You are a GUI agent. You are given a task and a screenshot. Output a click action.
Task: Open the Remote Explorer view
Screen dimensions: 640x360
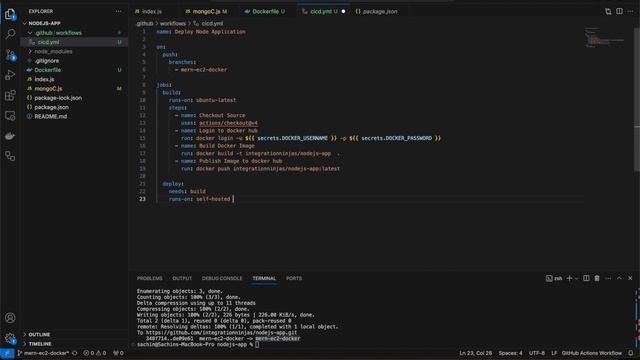(10, 116)
